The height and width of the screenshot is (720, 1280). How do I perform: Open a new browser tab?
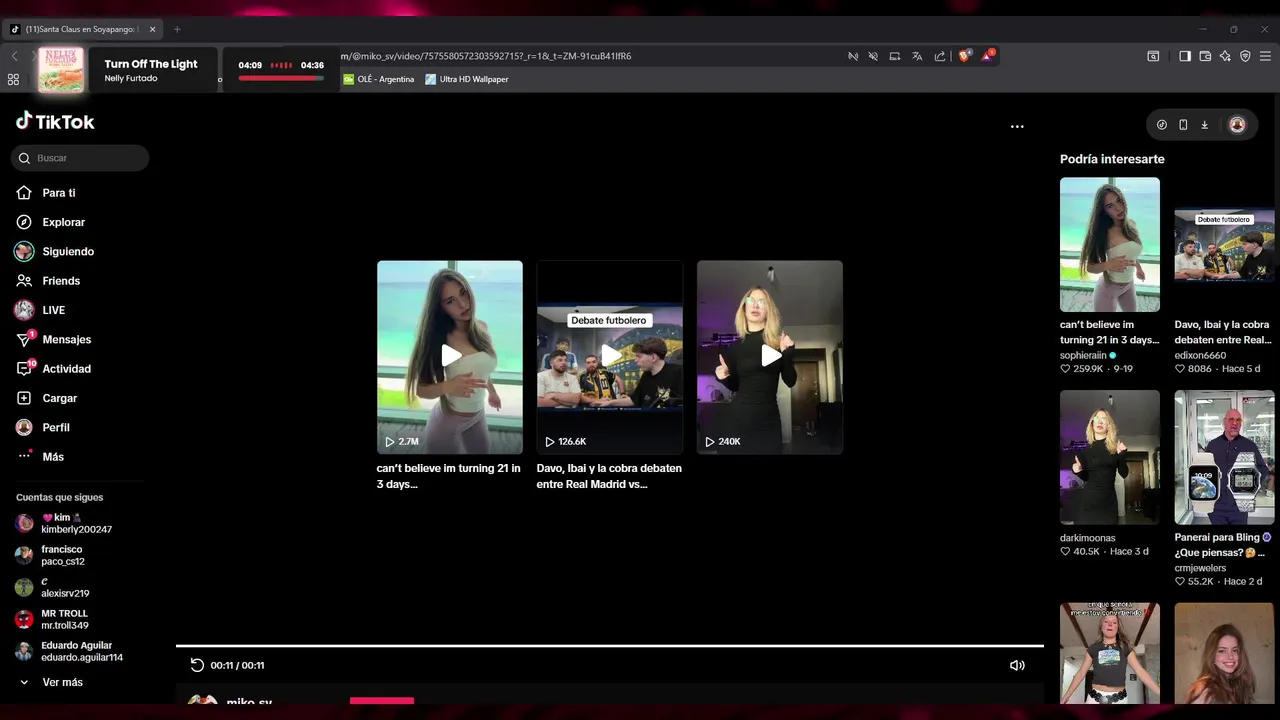click(x=177, y=29)
